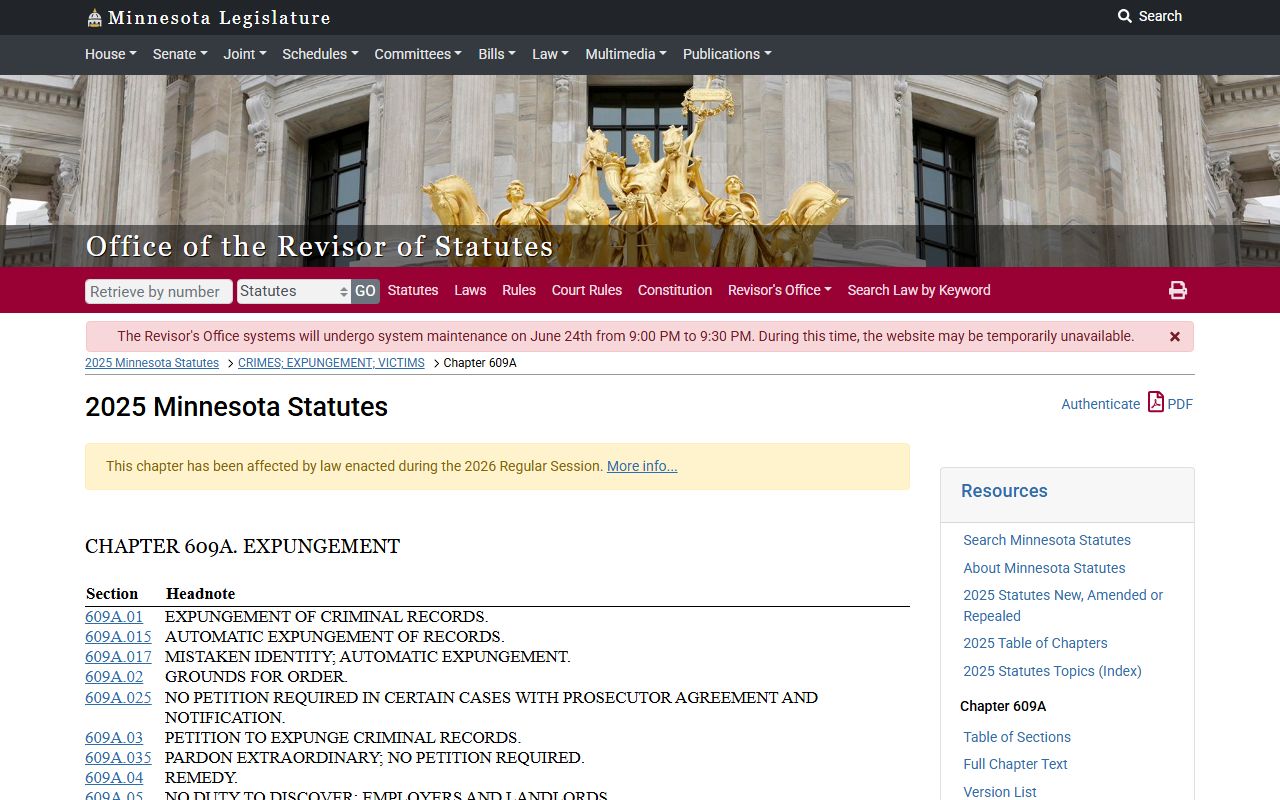Open Table of Sections link
Image resolution: width=1280 pixels, height=800 pixels.
point(1017,737)
